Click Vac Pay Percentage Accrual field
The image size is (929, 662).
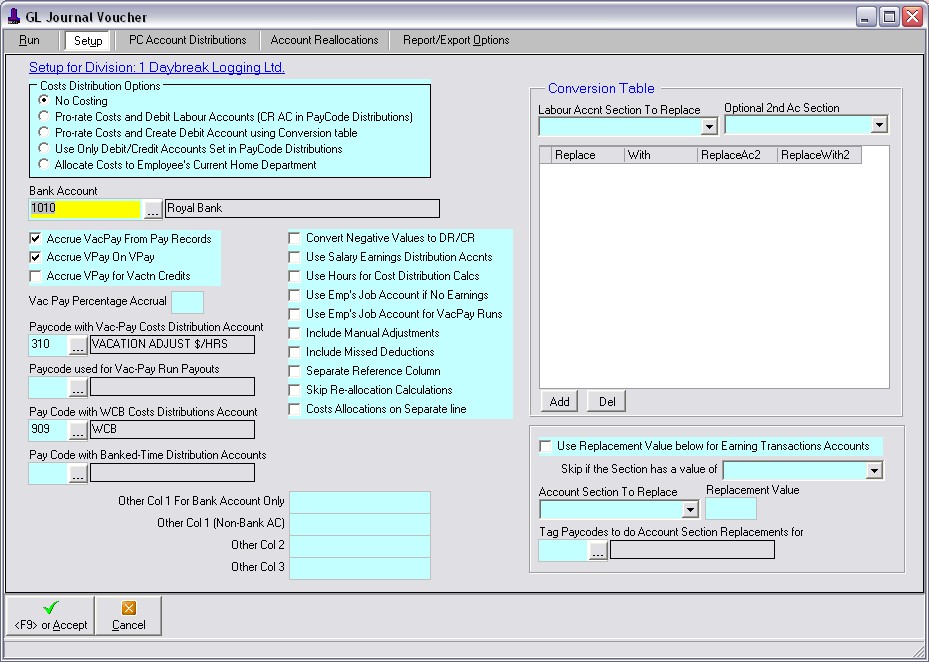click(187, 302)
